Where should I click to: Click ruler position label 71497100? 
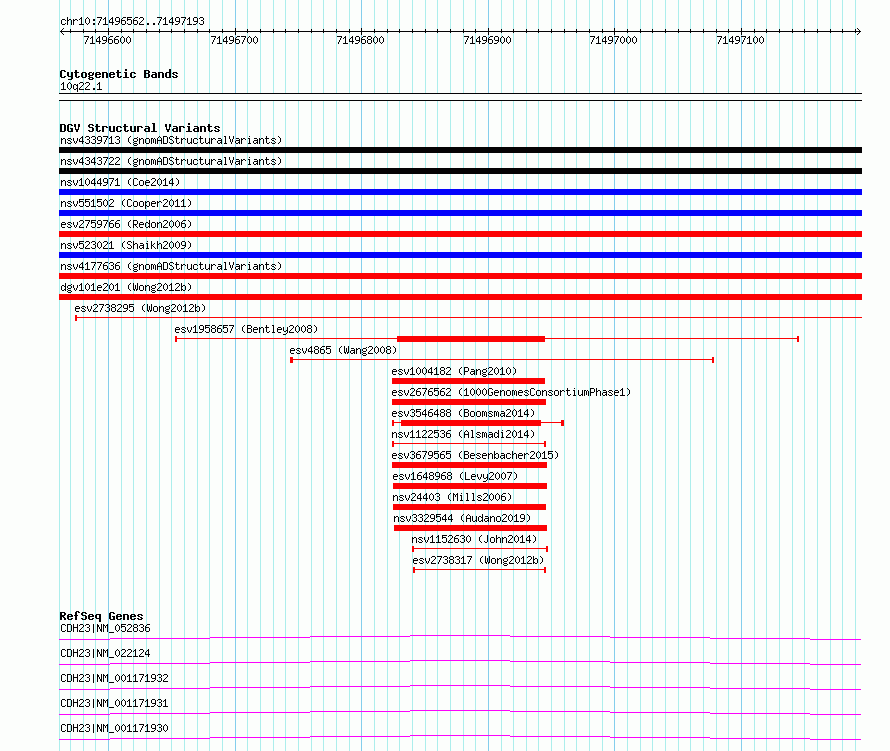(741, 40)
